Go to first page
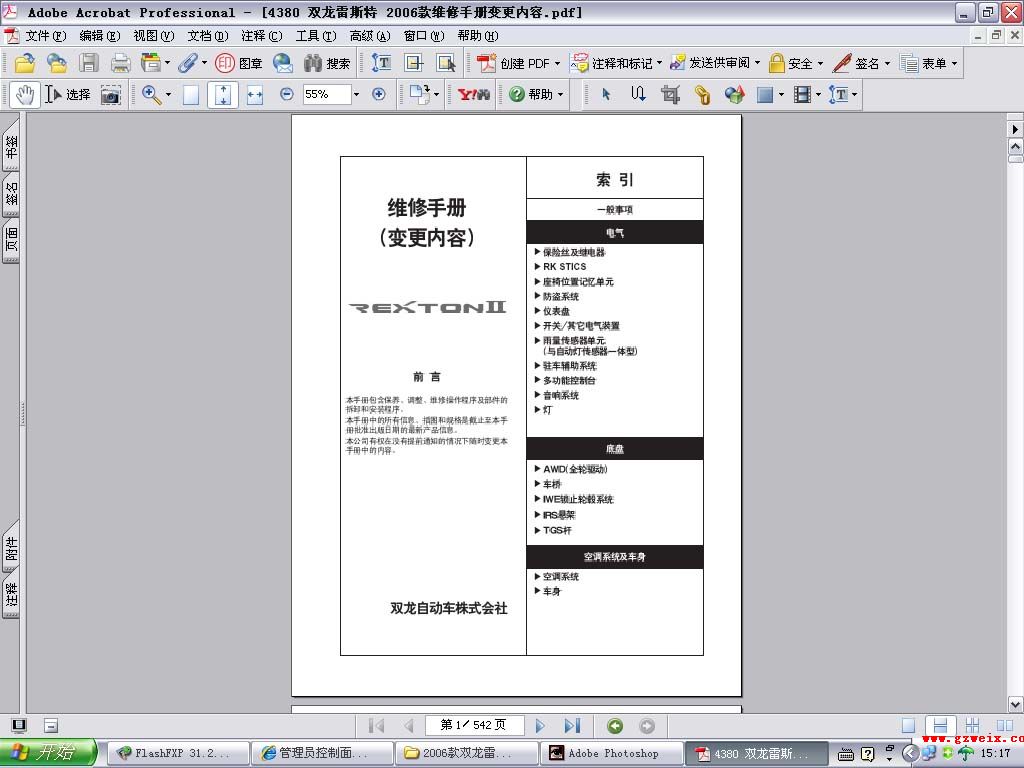This screenshot has height=768, width=1024. click(x=376, y=726)
